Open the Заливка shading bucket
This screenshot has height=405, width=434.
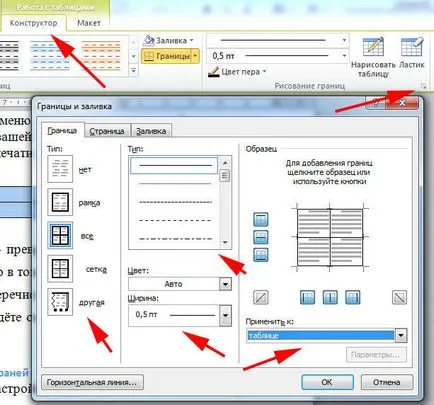pyautogui.click(x=149, y=40)
